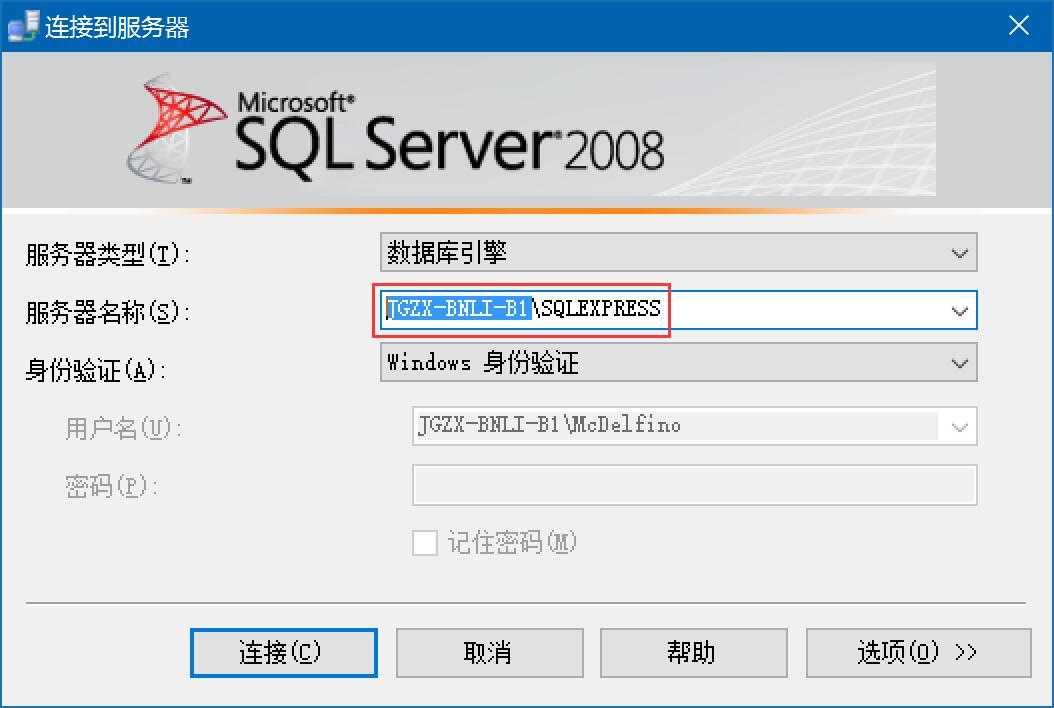Click the disabled 用户名 dropdown arrow

pos(959,426)
